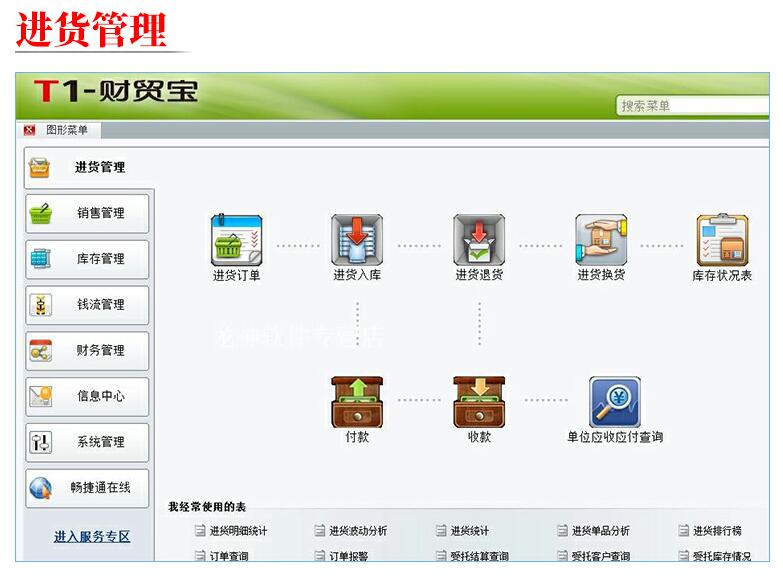The image size is (783, 580).
Task: Open the 进货换货 exchange icon
Action: 601,240
